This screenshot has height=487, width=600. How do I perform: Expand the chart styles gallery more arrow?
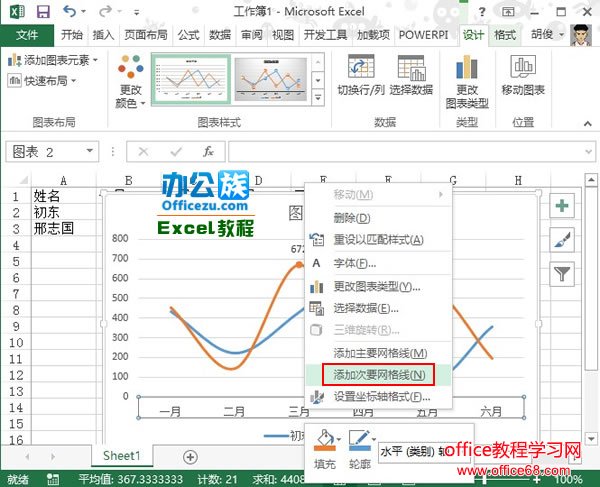point(318,98)
